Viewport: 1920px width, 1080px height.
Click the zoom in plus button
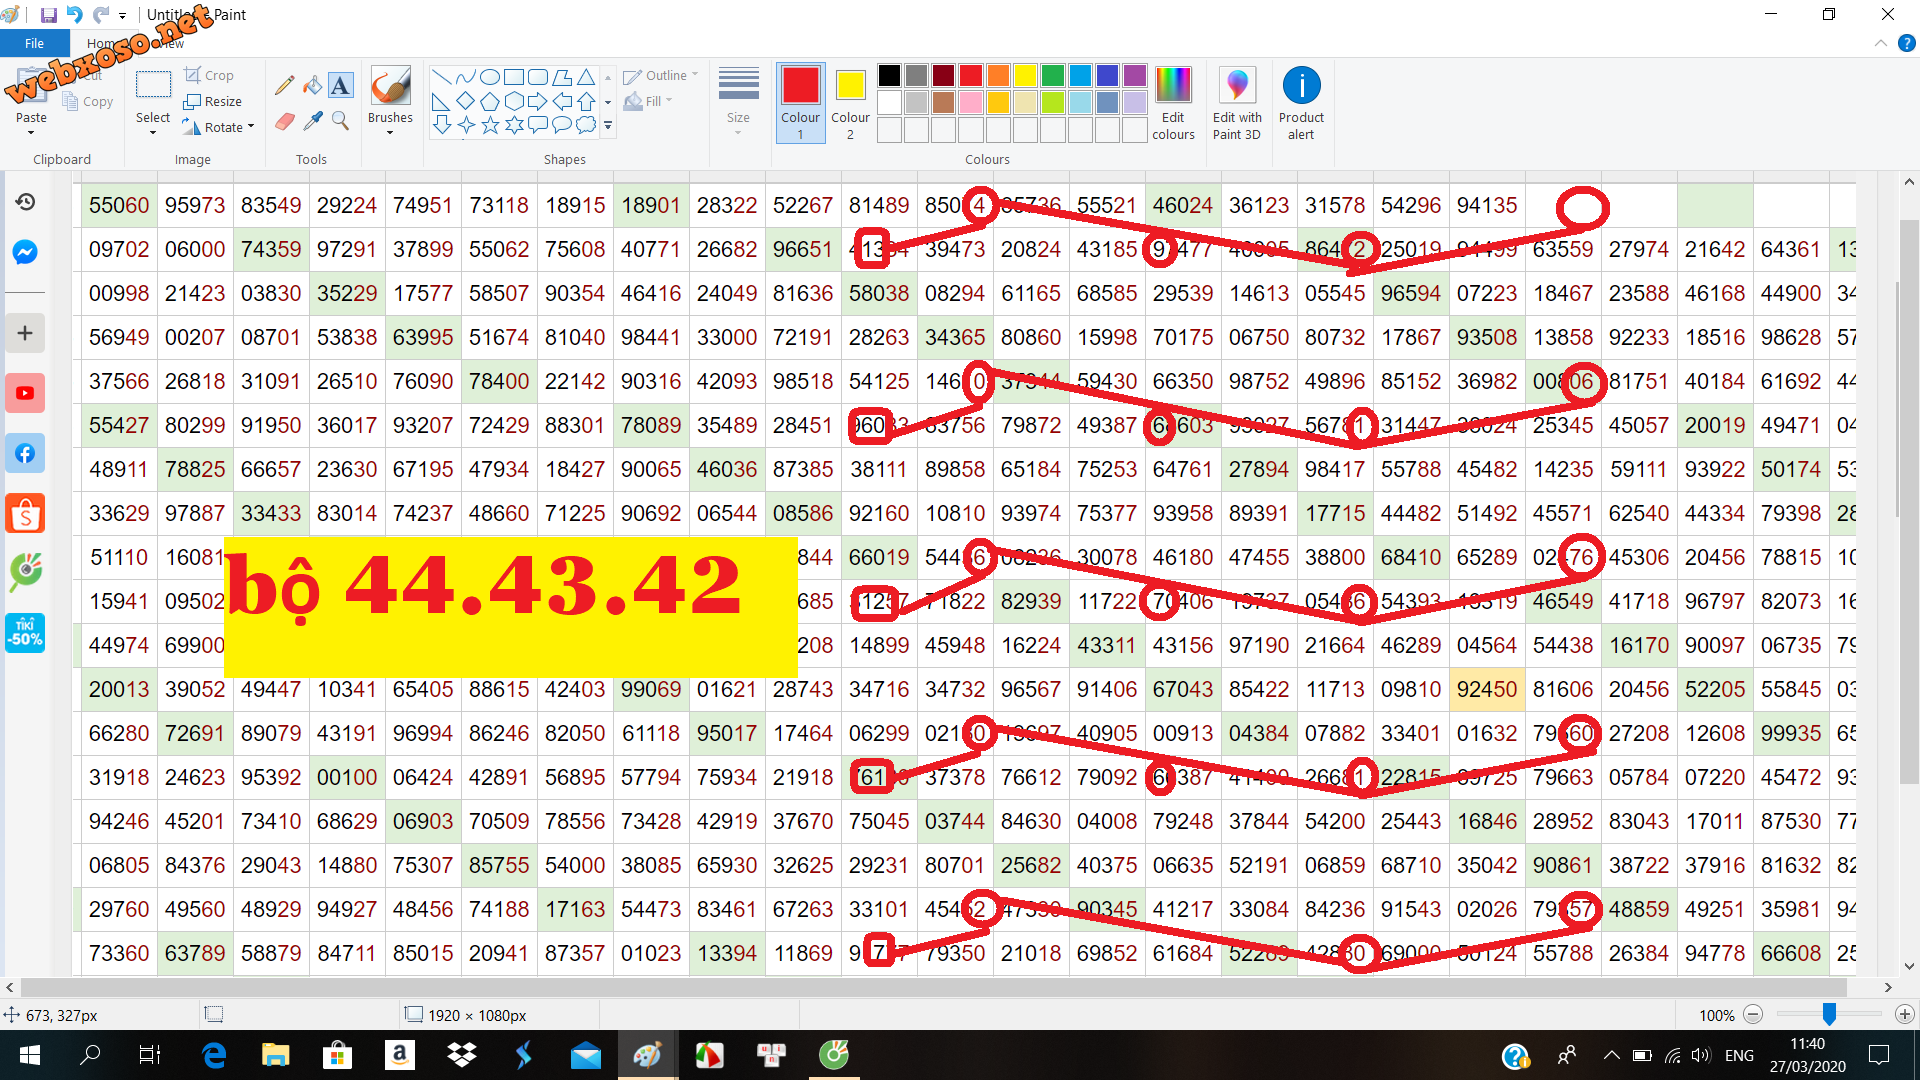[1905, 1014]
